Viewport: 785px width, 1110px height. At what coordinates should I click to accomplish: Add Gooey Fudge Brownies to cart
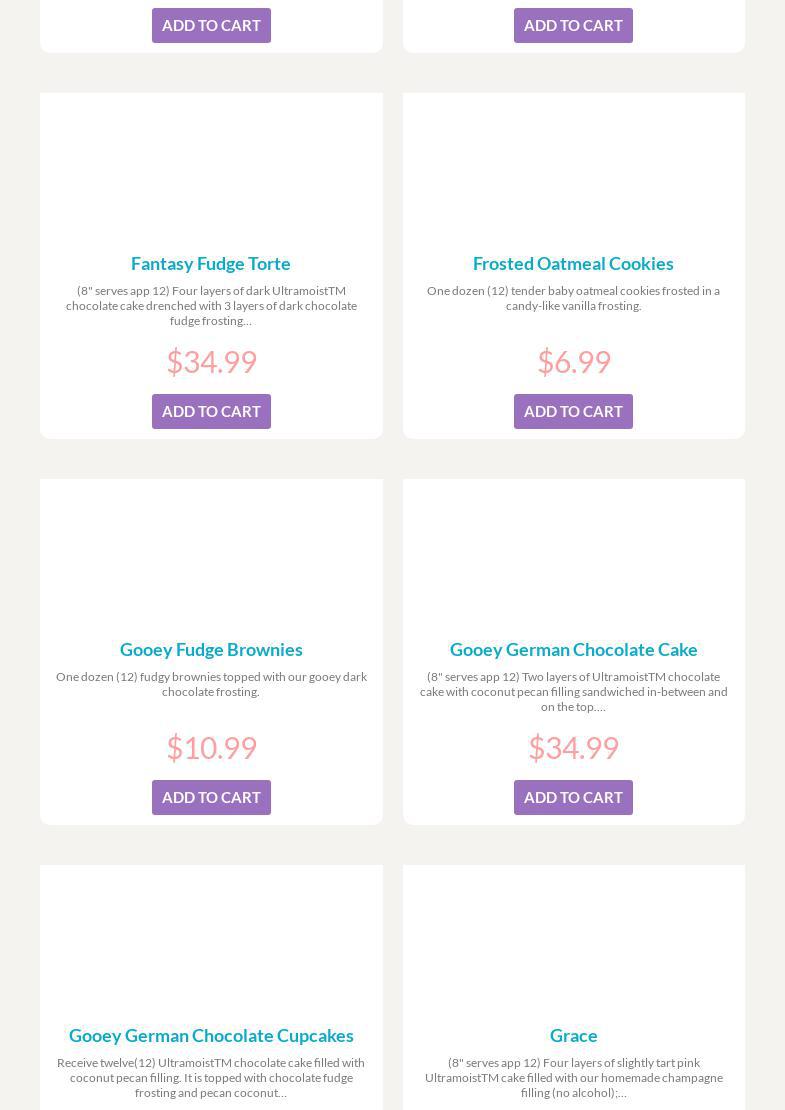pyautogui.click(x=211, y=797)
